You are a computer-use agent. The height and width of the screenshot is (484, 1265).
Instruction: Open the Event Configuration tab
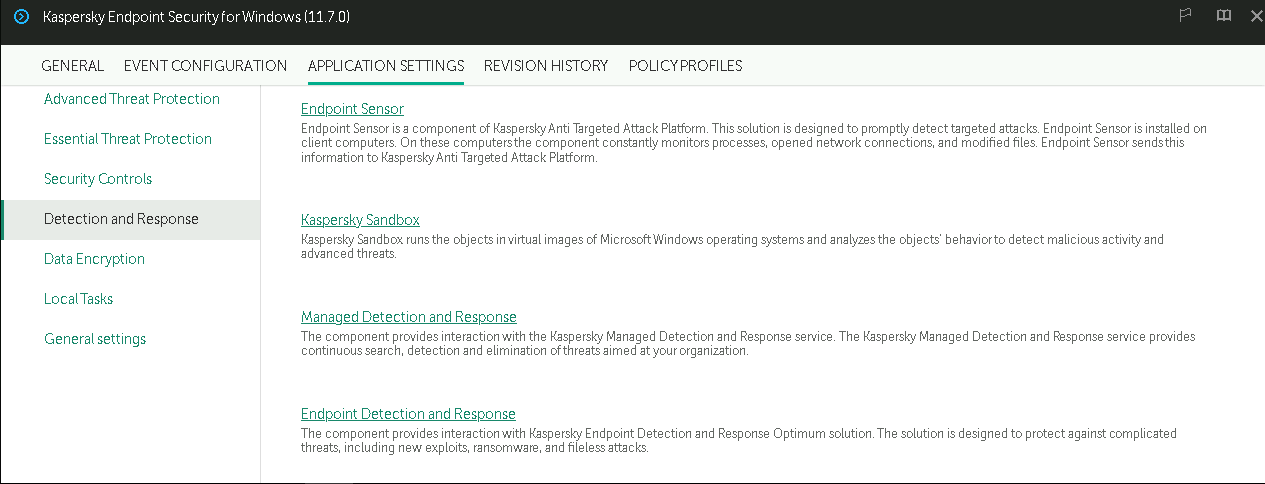[205, 66]
